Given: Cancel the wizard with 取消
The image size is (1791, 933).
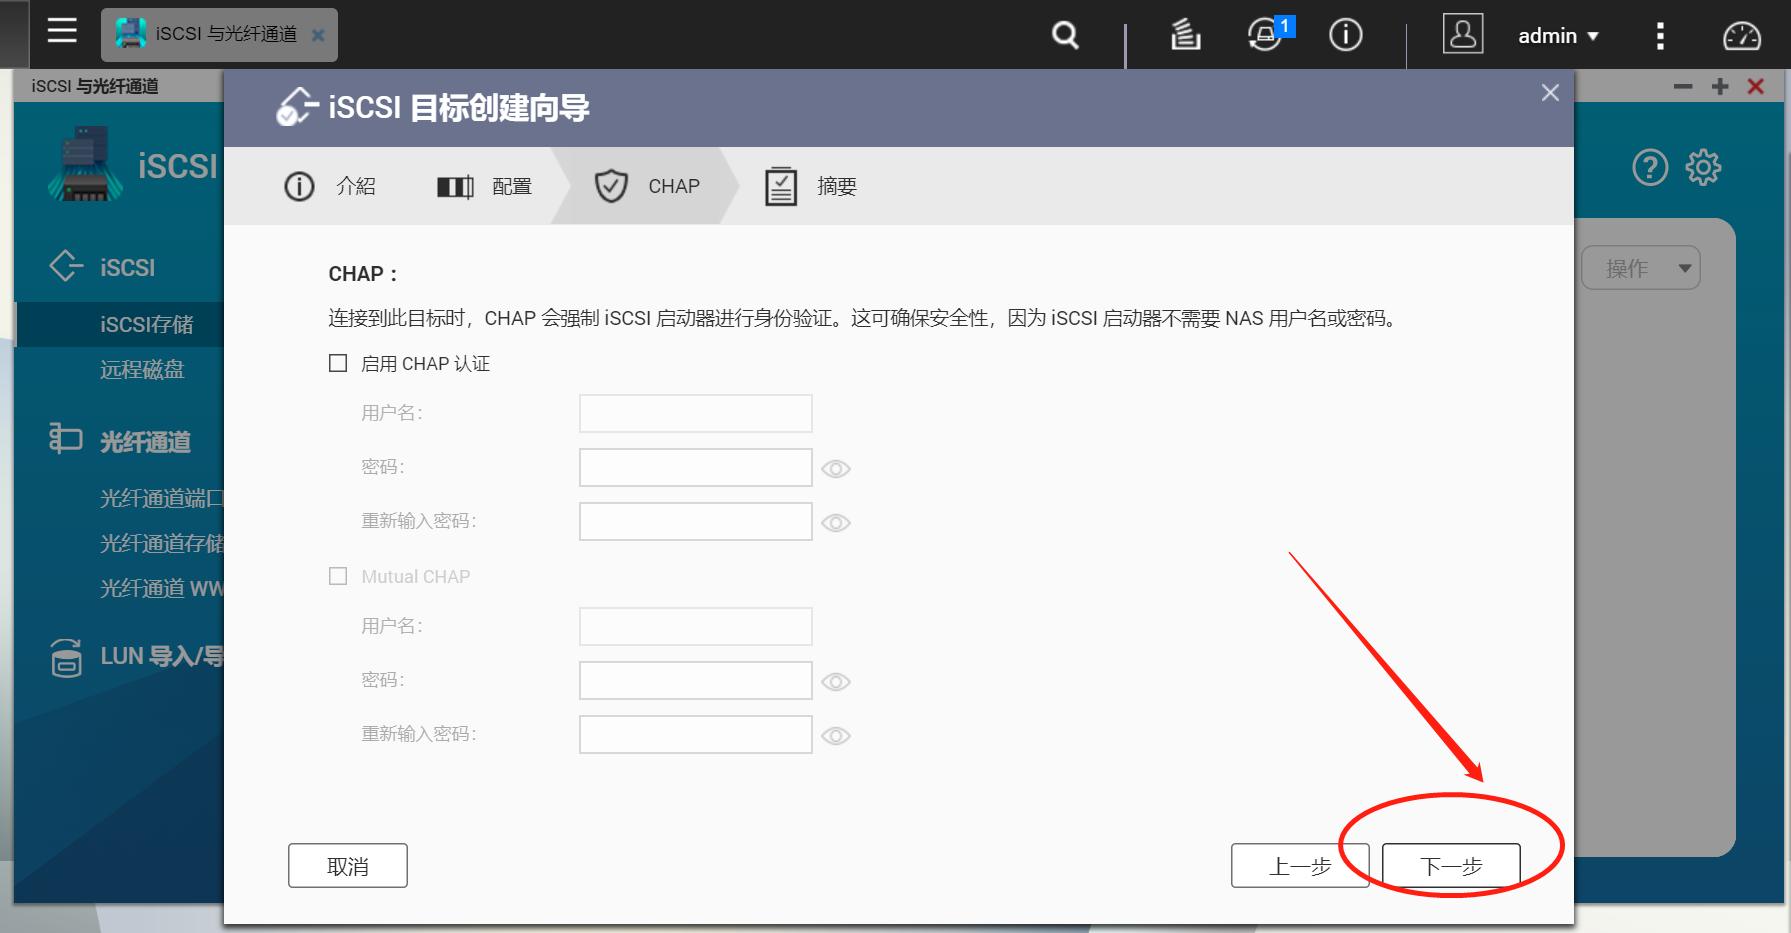Looking at the screenshot, I should [347, 865].
